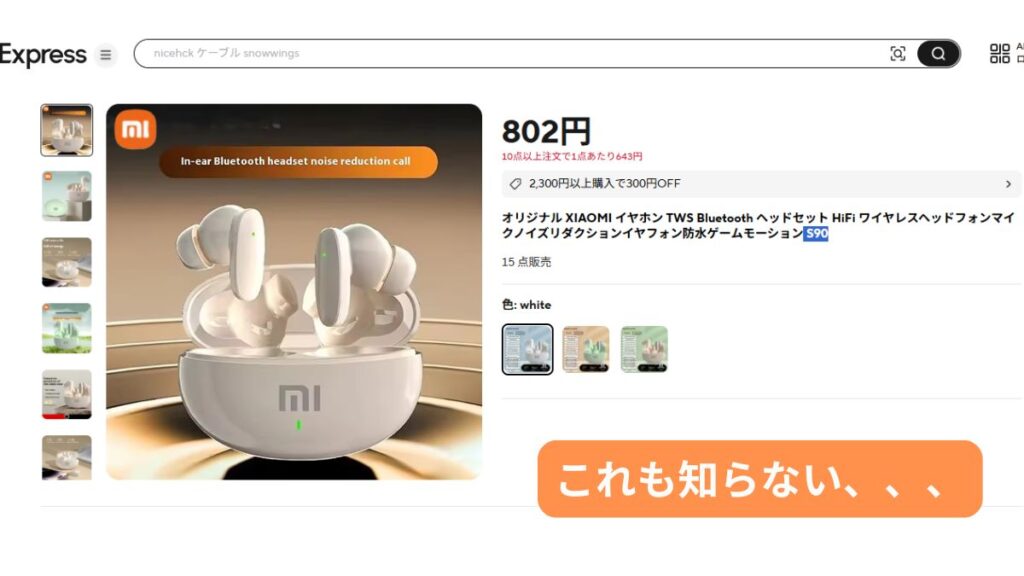This screenshot has height=576, width=1024.
Task: Click the AliExpress logo
Action: tap(43, 54)
